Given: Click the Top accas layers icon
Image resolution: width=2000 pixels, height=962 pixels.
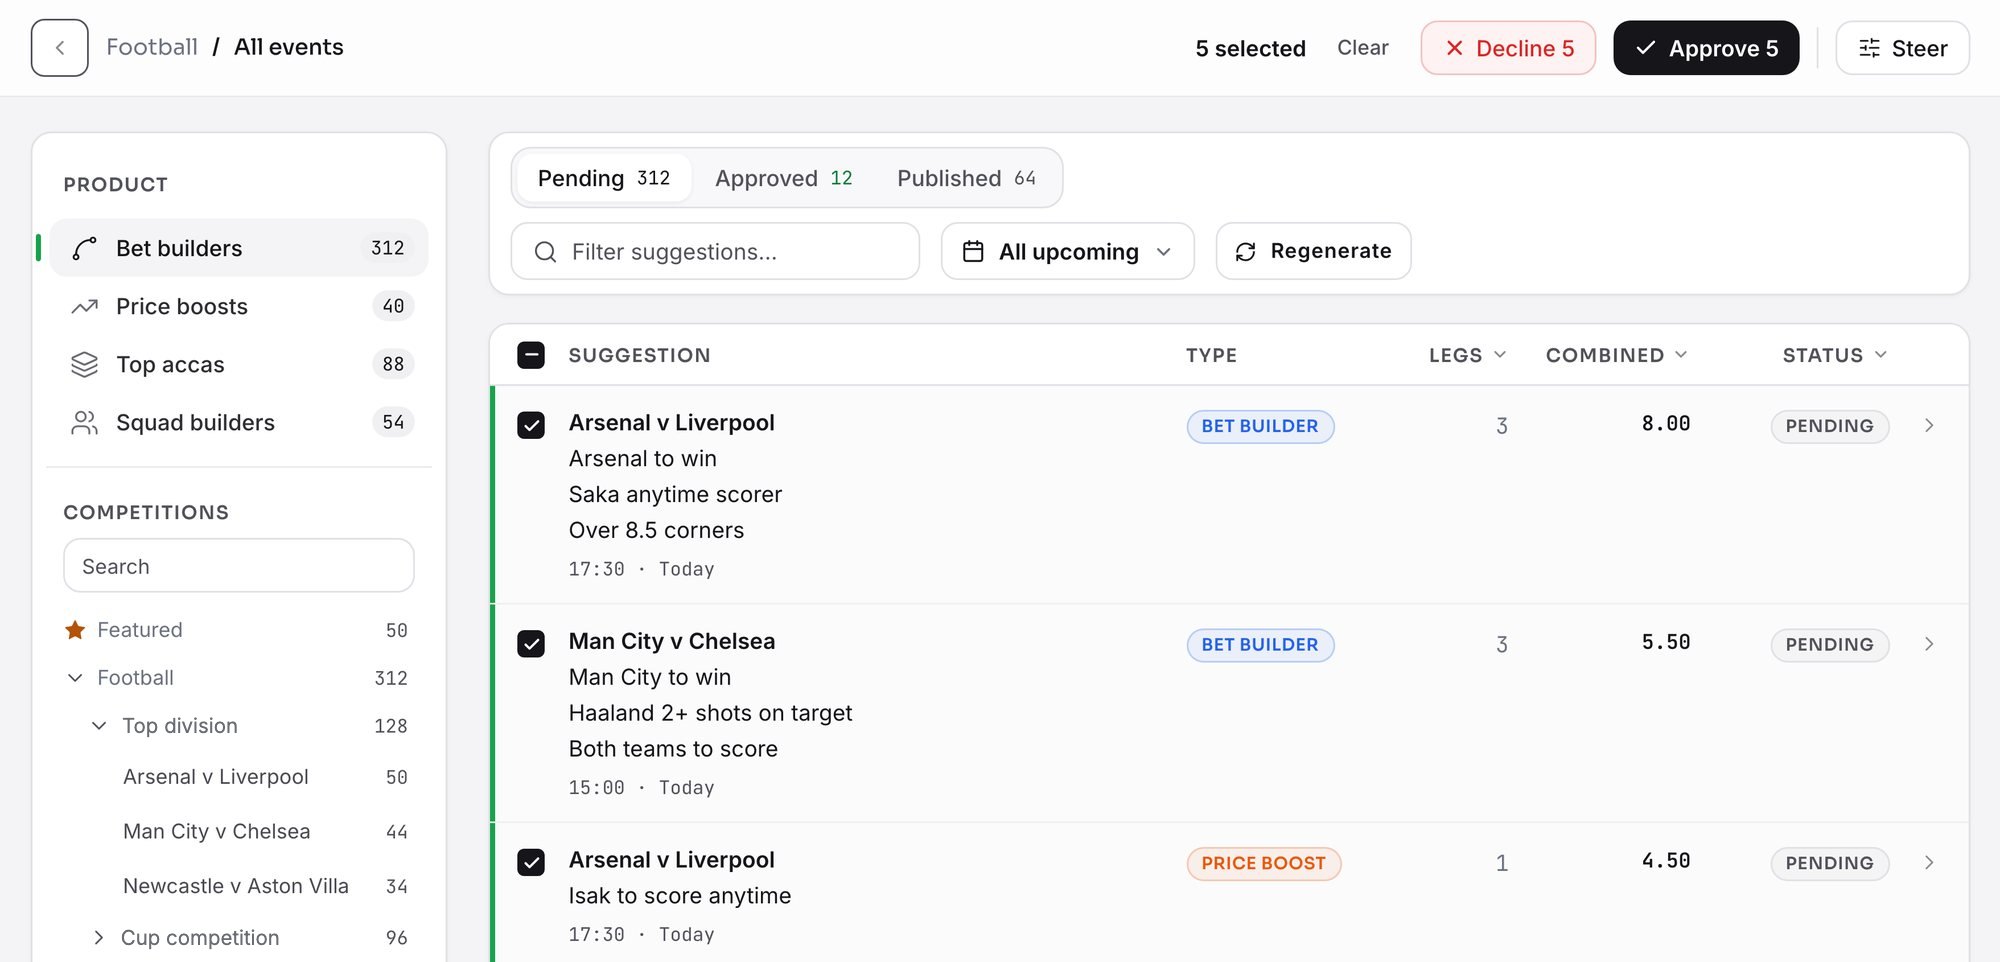Looking at the screenshot, I should click(x=85, y=364).
